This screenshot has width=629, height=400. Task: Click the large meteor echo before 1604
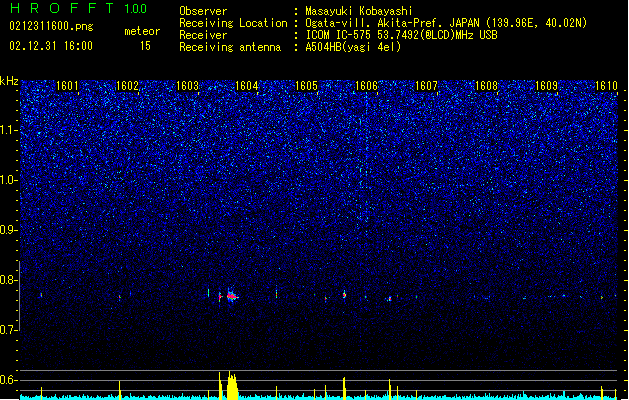pos(232,296)
